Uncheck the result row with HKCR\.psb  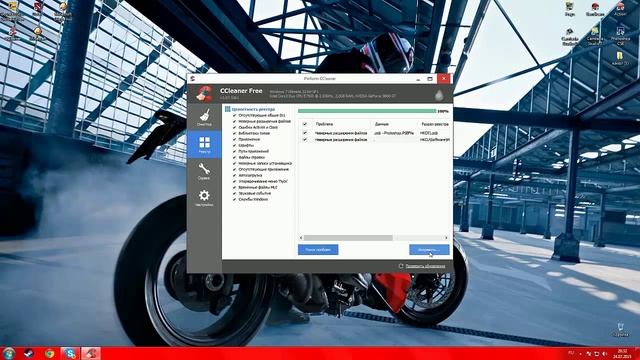pos(304,133)
